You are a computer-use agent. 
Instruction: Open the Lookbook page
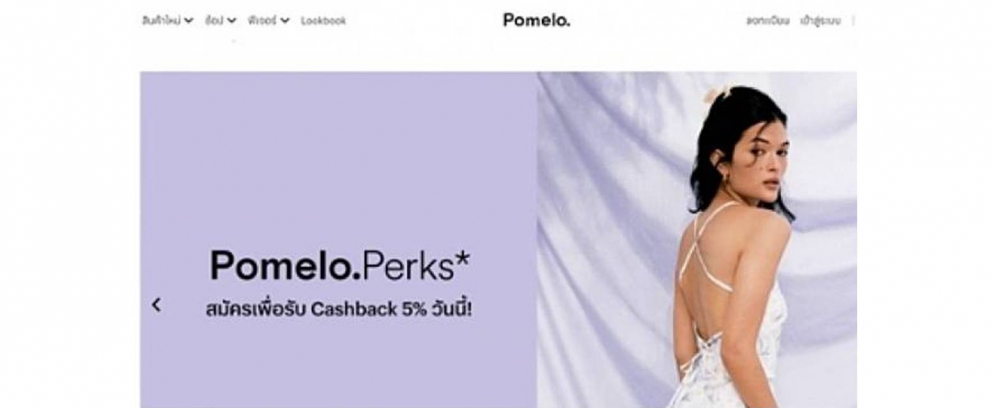coord(323,20)
